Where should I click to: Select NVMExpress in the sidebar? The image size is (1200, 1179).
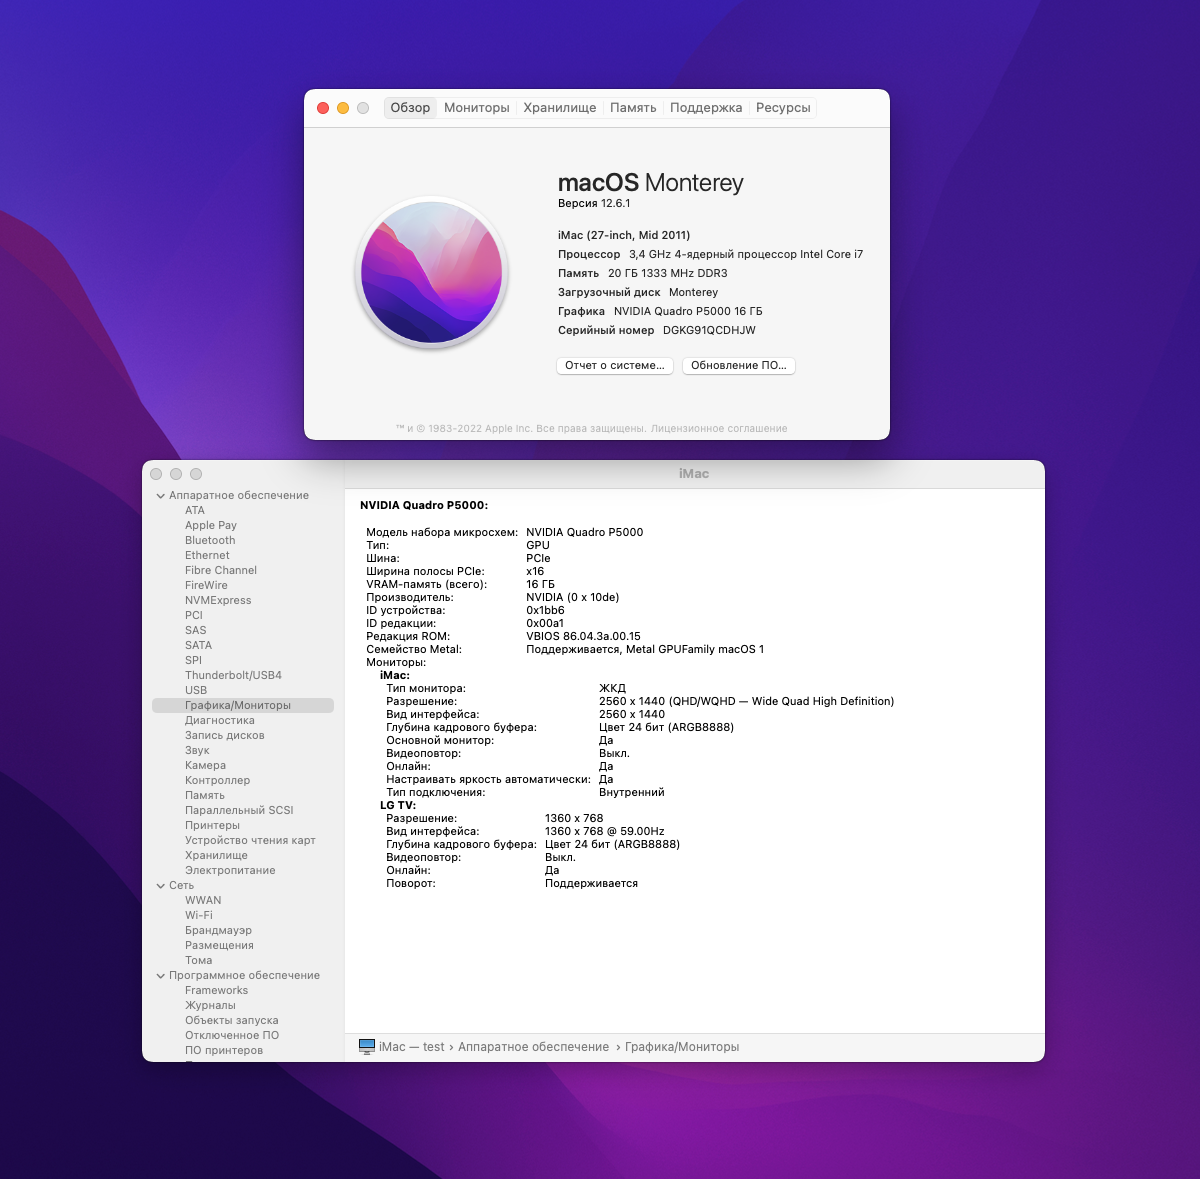[218, 601]
